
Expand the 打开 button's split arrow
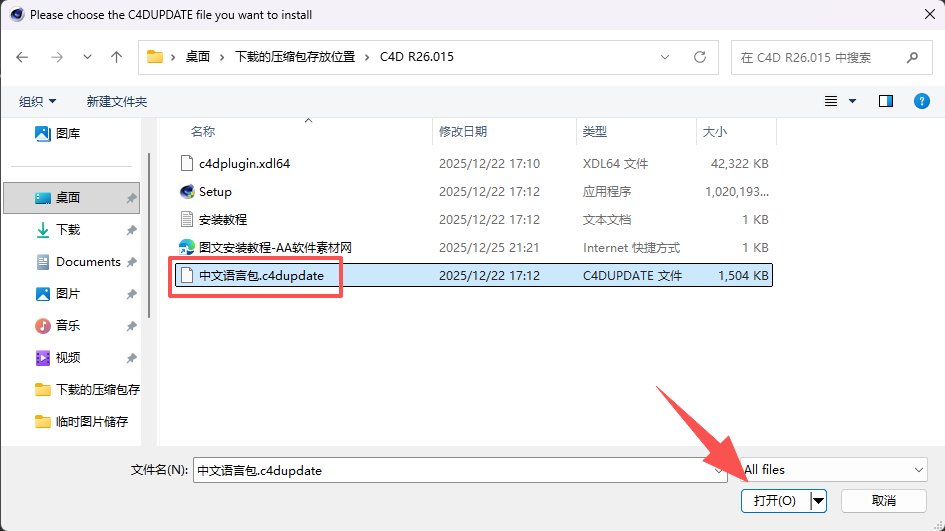(818, 501)
